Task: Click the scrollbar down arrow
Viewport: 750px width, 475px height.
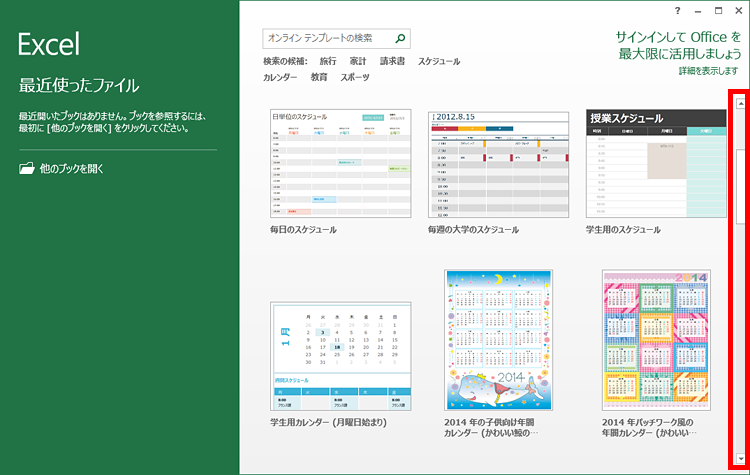Action: [740, 458]
